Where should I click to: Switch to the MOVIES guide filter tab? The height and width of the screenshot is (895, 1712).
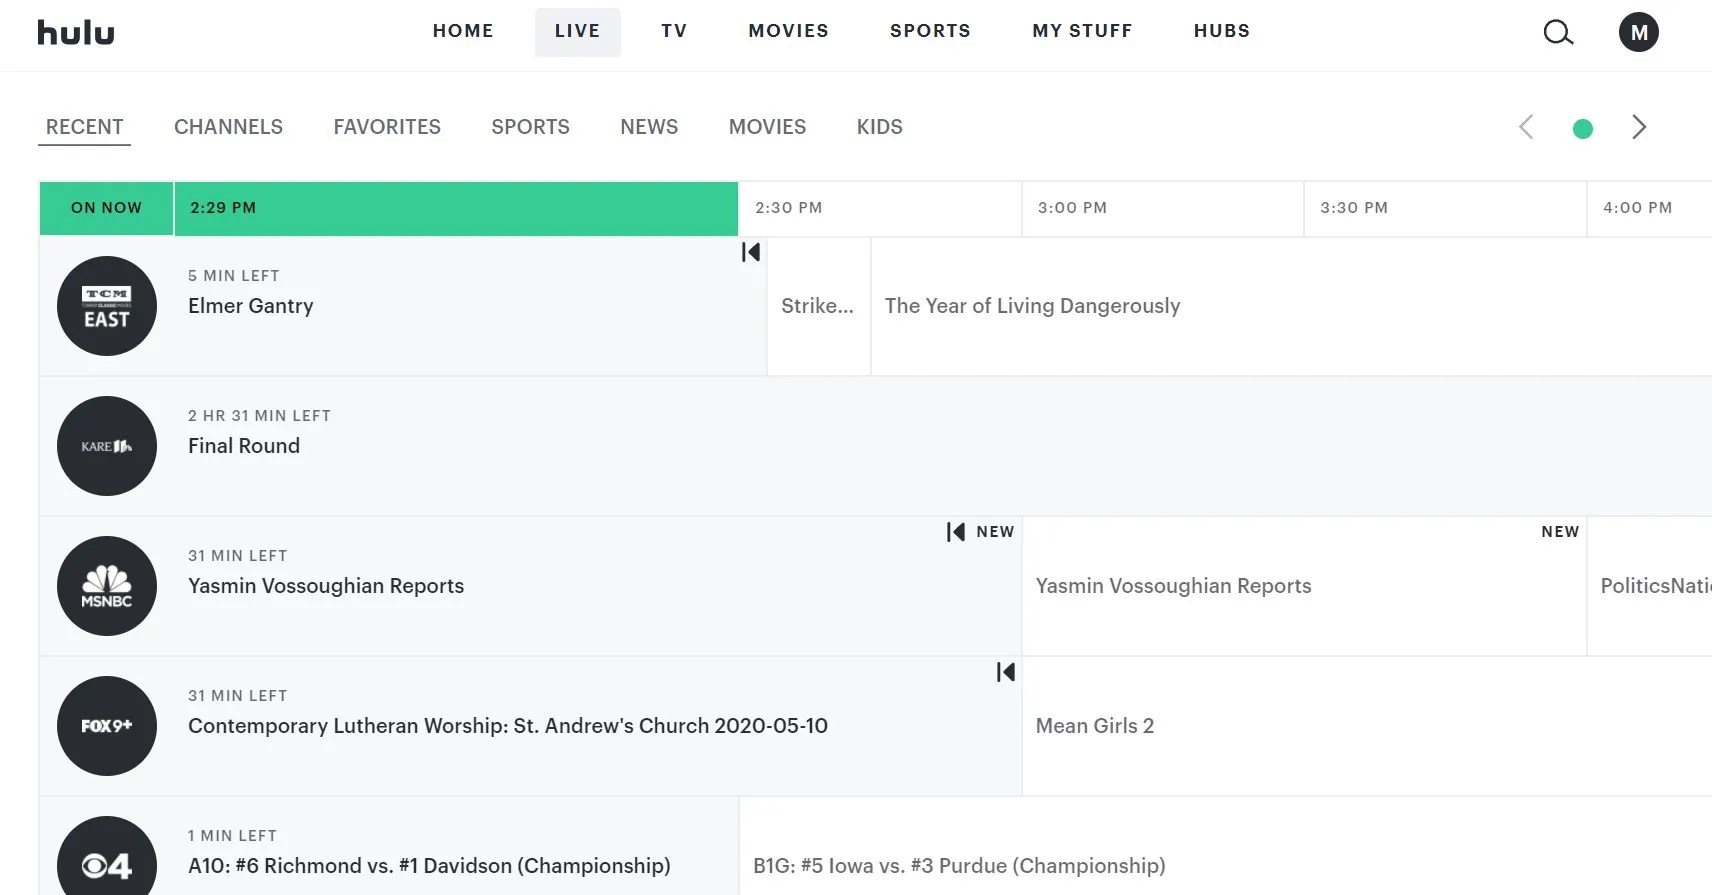click(x=767, y=127)
